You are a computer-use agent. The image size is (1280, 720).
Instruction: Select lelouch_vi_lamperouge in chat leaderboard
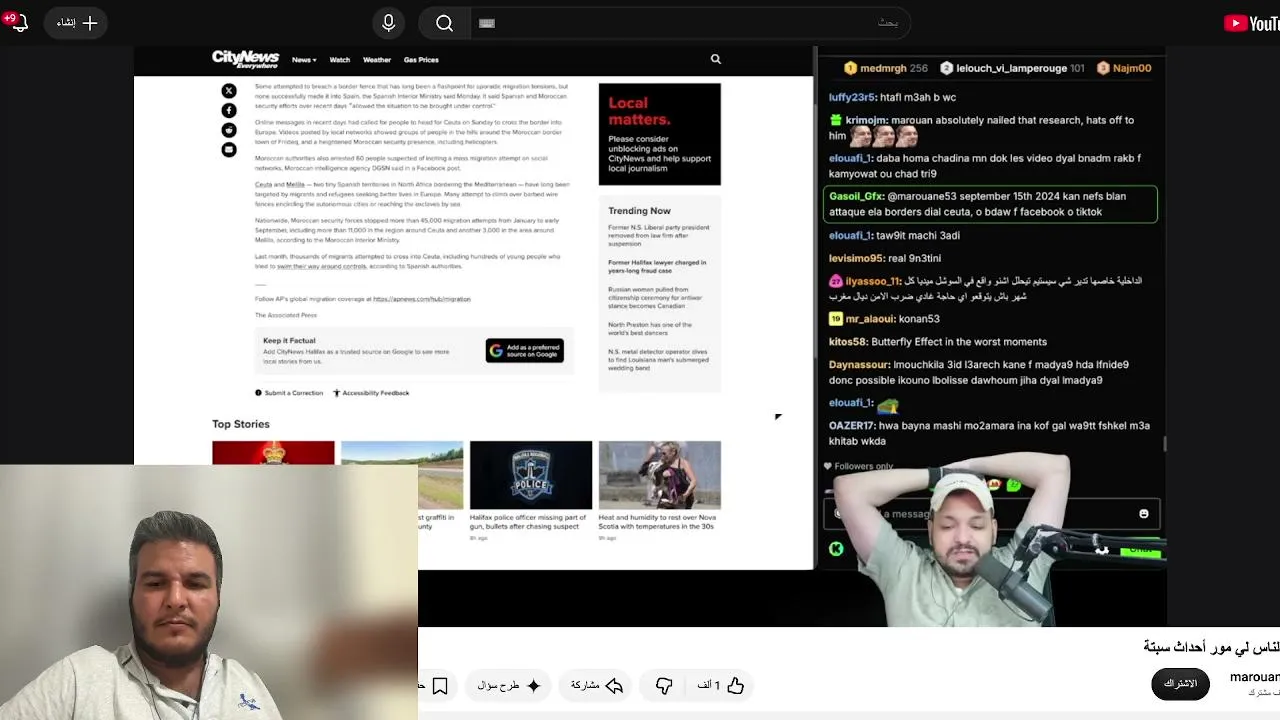click(1012, 68)
